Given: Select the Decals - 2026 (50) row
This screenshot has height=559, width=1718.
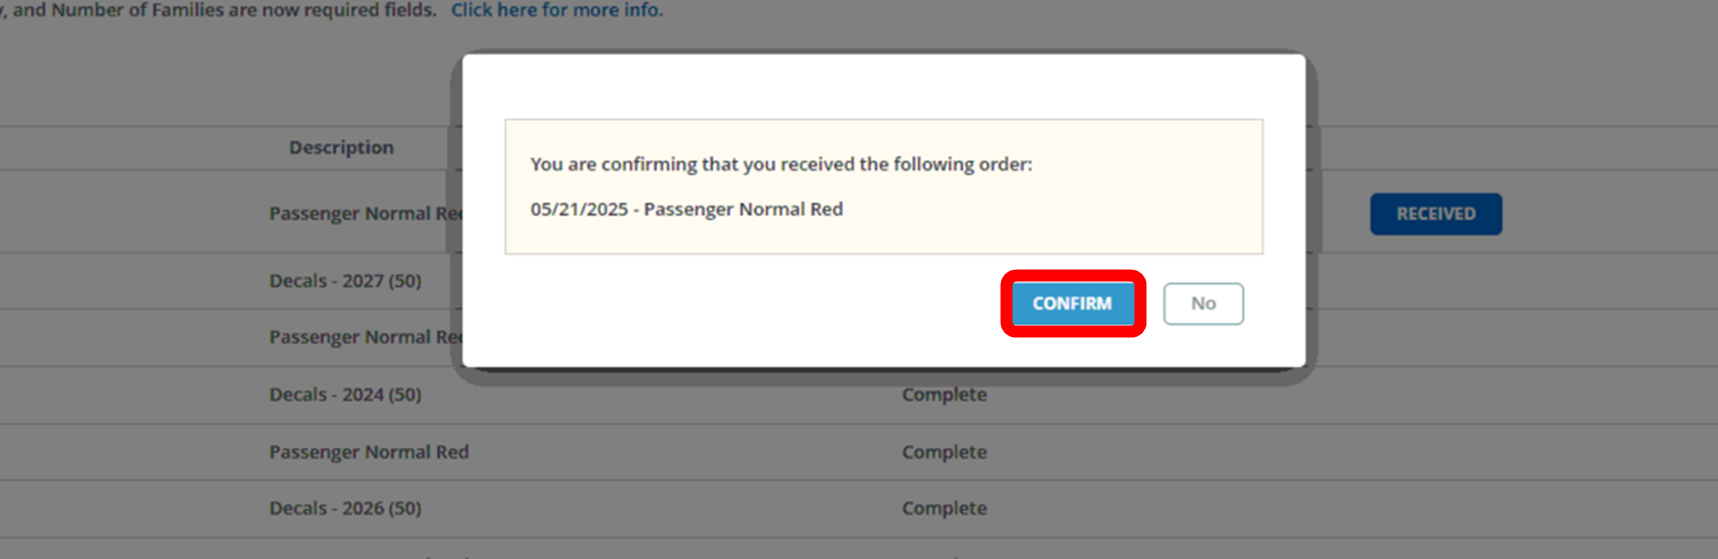Looking at the screenshot, I should 345,508.
